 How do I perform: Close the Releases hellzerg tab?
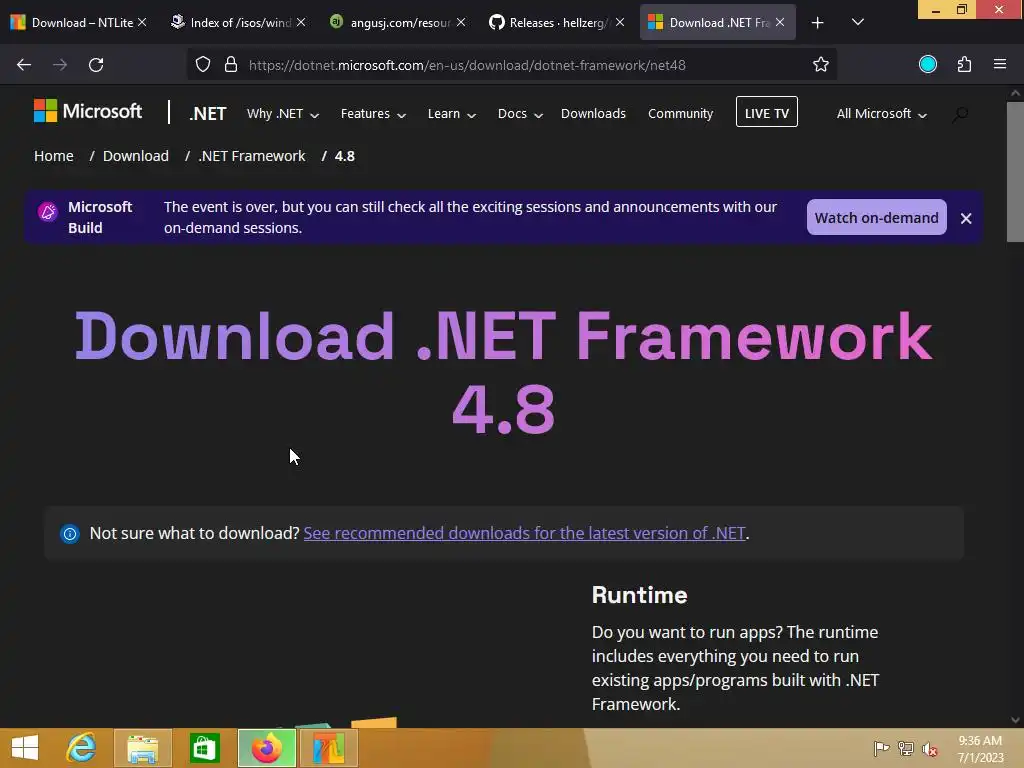pos(620,22)
